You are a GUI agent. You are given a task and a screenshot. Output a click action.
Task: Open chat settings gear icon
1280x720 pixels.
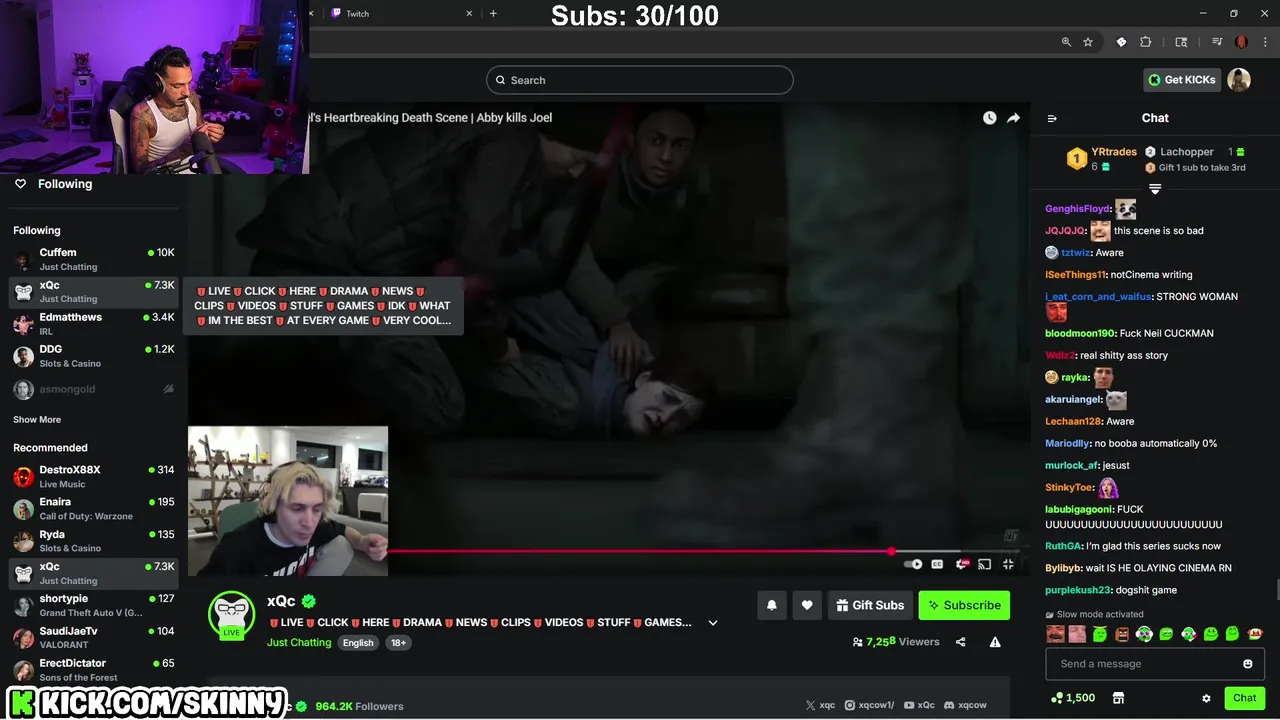pos(1206,698)
